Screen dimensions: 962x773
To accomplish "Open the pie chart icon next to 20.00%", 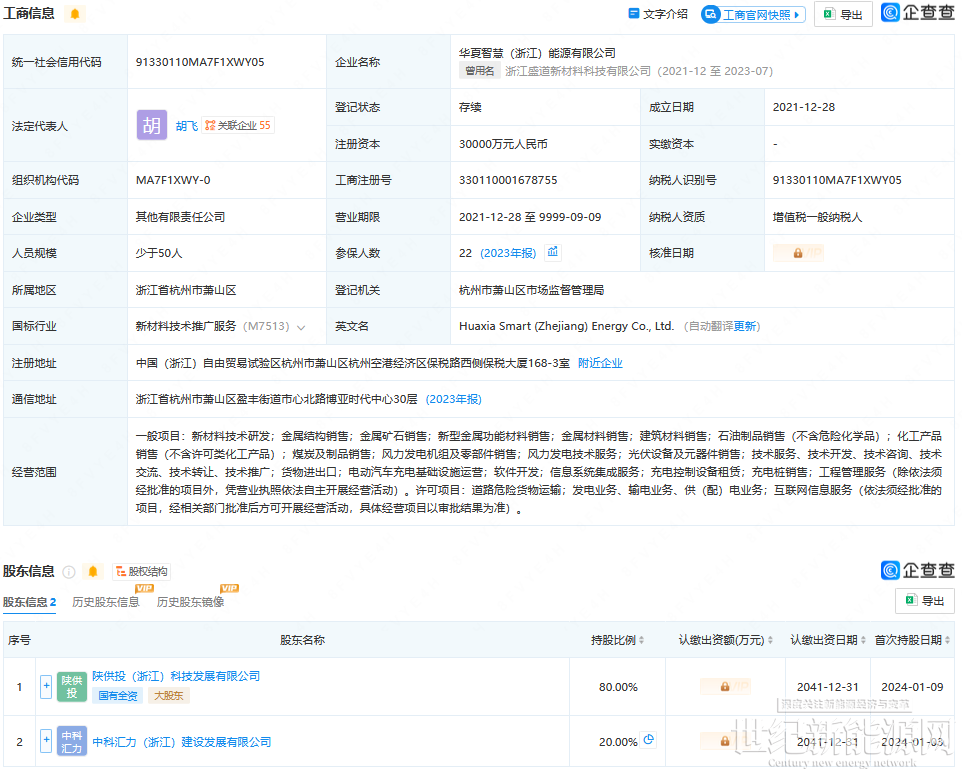I will click(649, 740).
